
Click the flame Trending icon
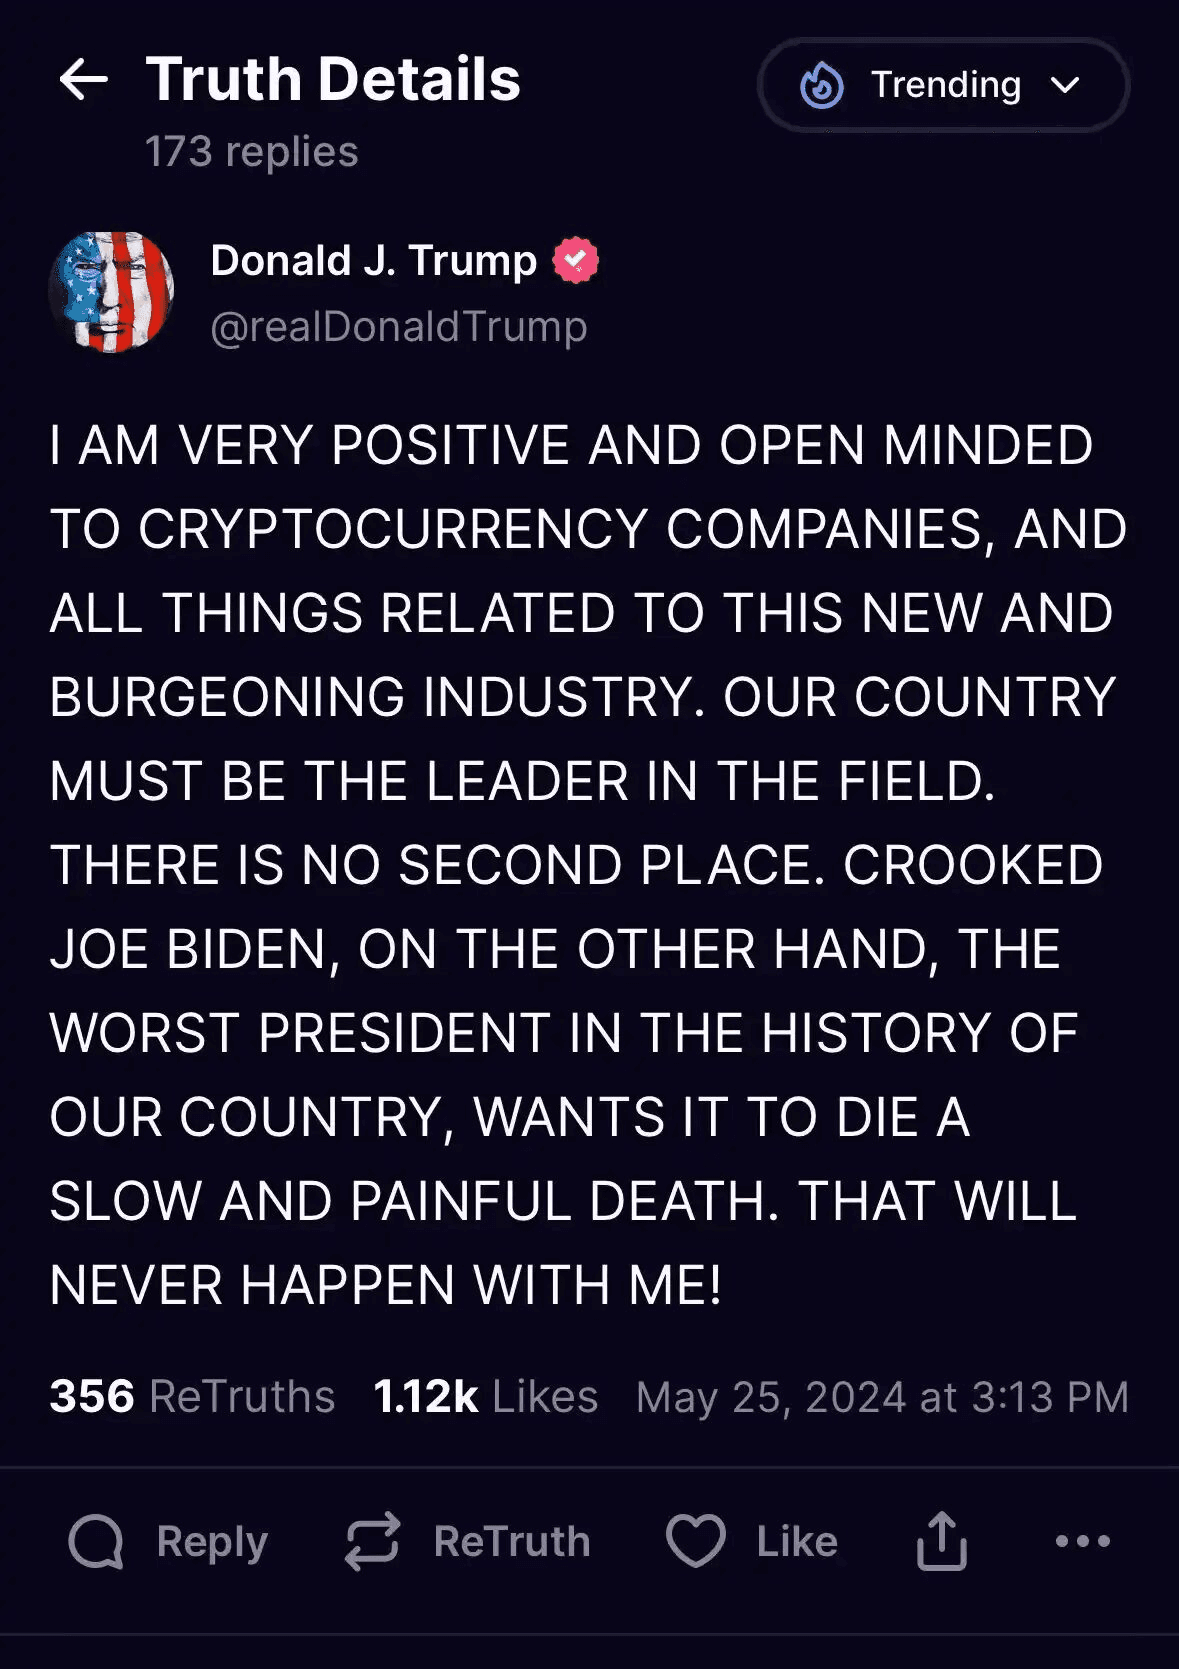click(822, 86)
